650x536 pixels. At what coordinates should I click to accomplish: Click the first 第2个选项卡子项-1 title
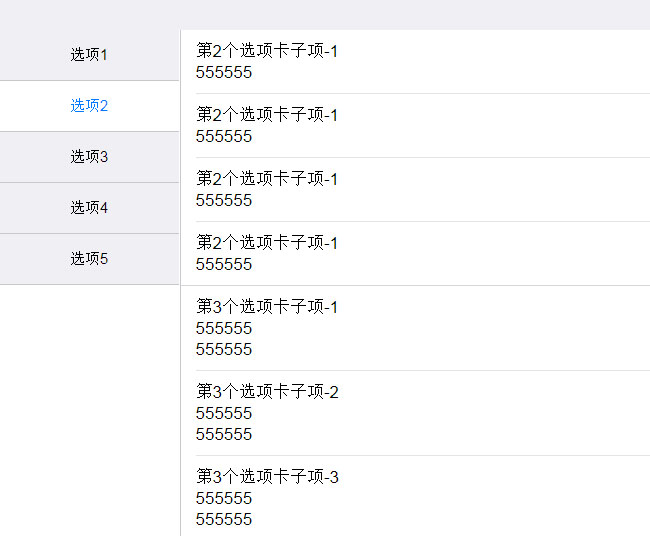point(267,51)
